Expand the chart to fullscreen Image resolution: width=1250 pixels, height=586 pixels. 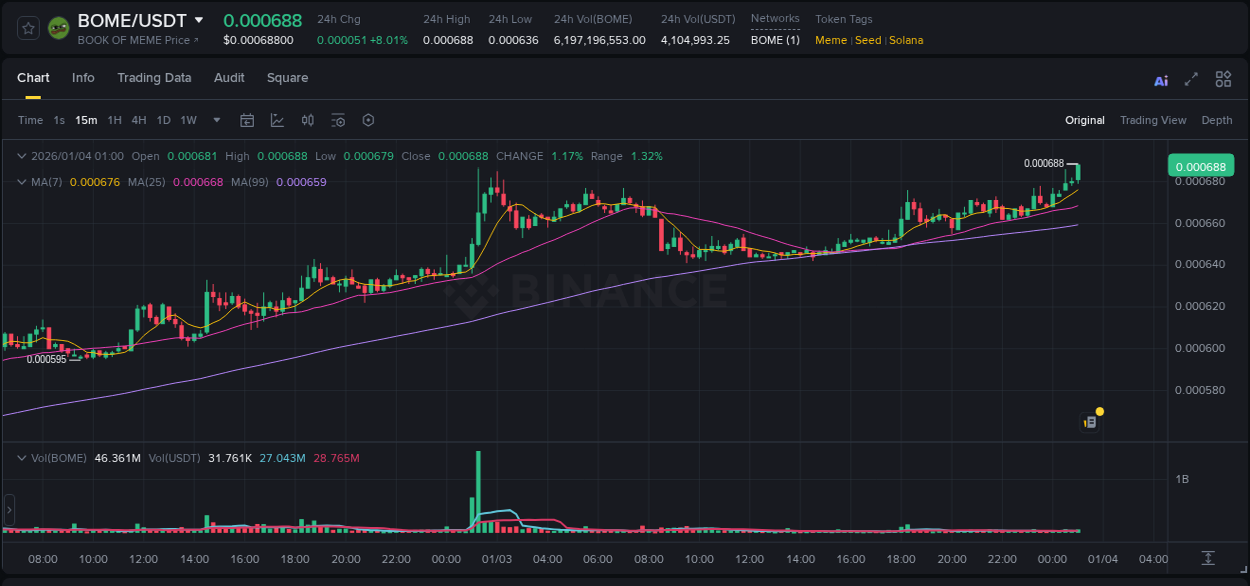click(1191, 78)
